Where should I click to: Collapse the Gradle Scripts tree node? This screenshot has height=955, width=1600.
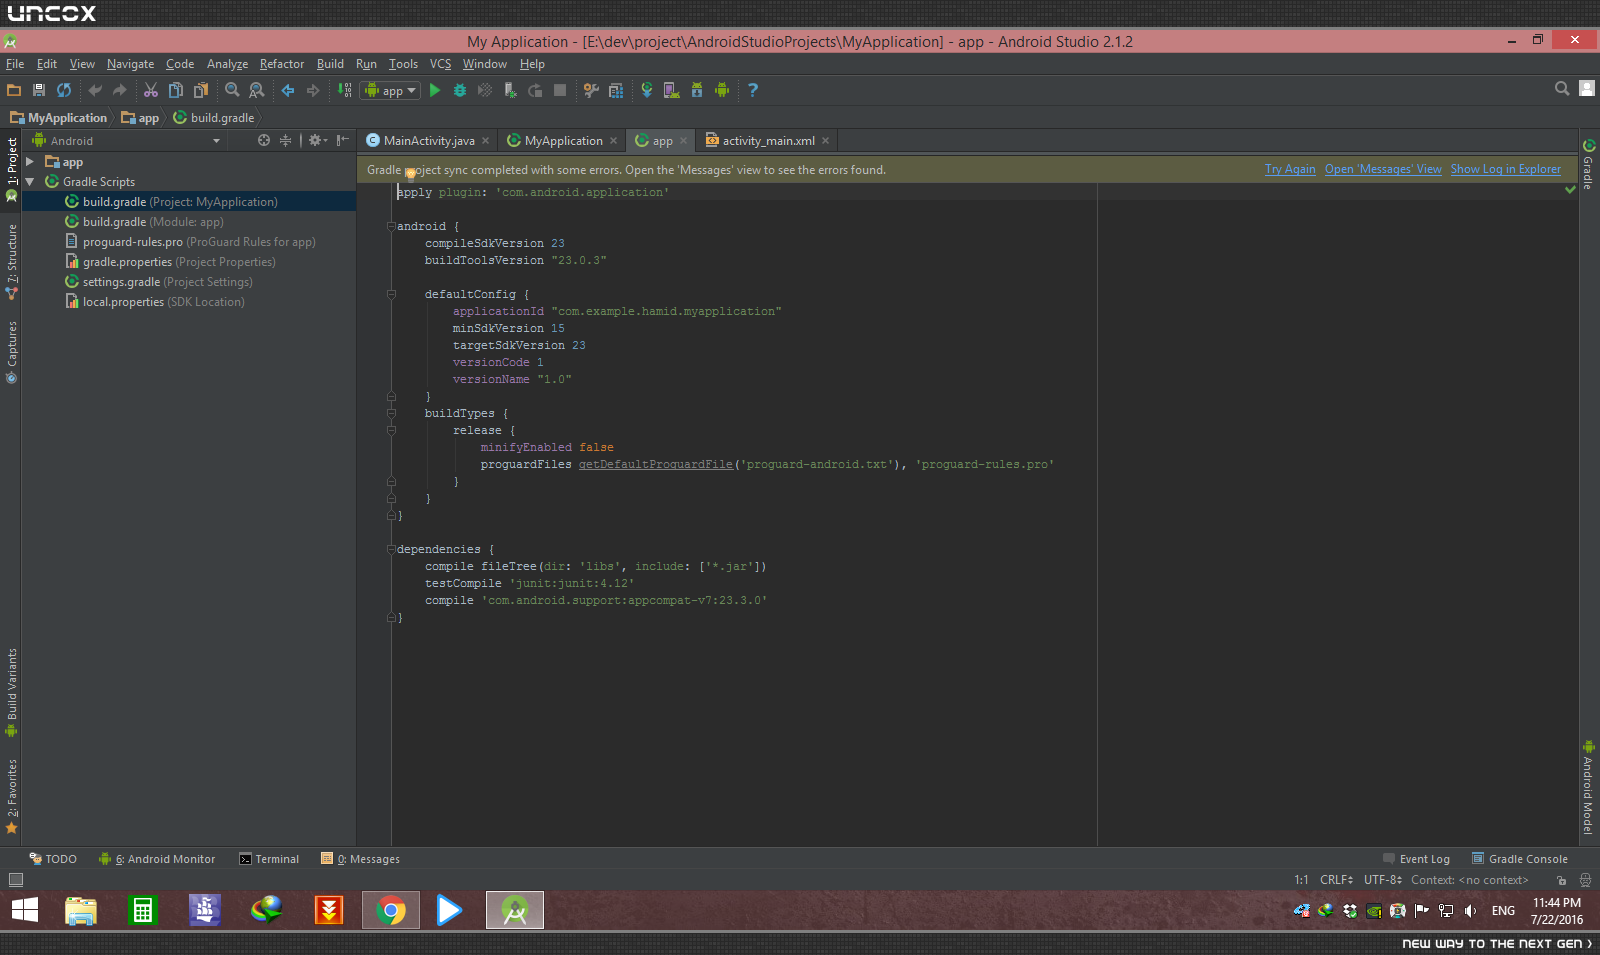[30, 182]
